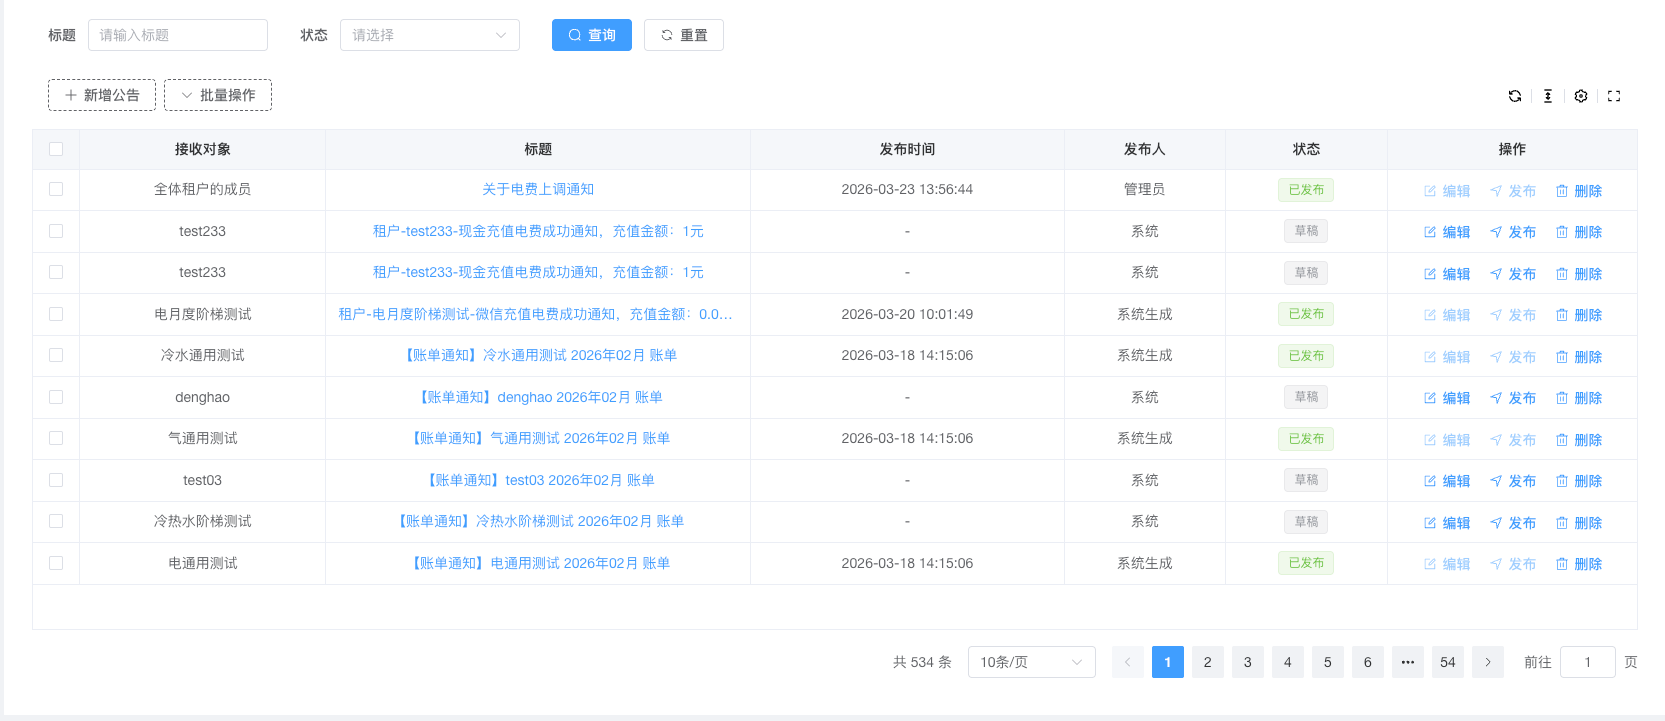Open the 状态 select dropdown

click(430, 35)
